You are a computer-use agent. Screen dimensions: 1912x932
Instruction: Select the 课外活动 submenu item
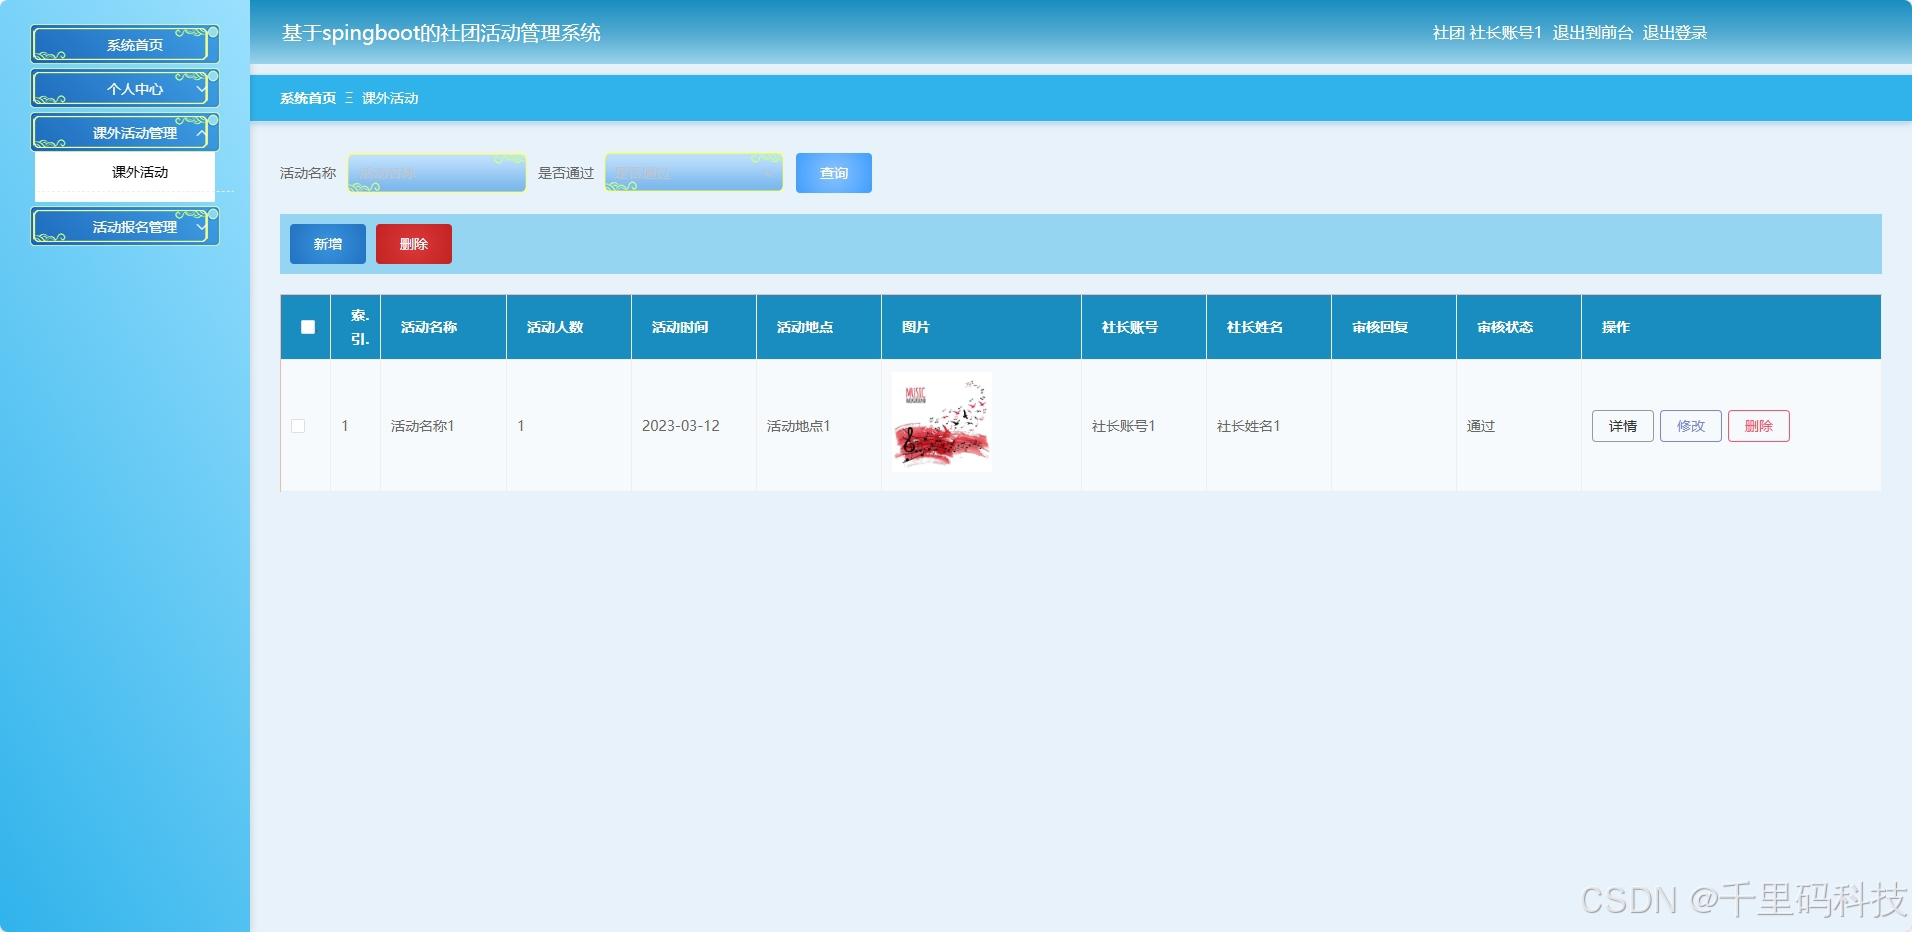pyautogui.click(x=125, y=172)
